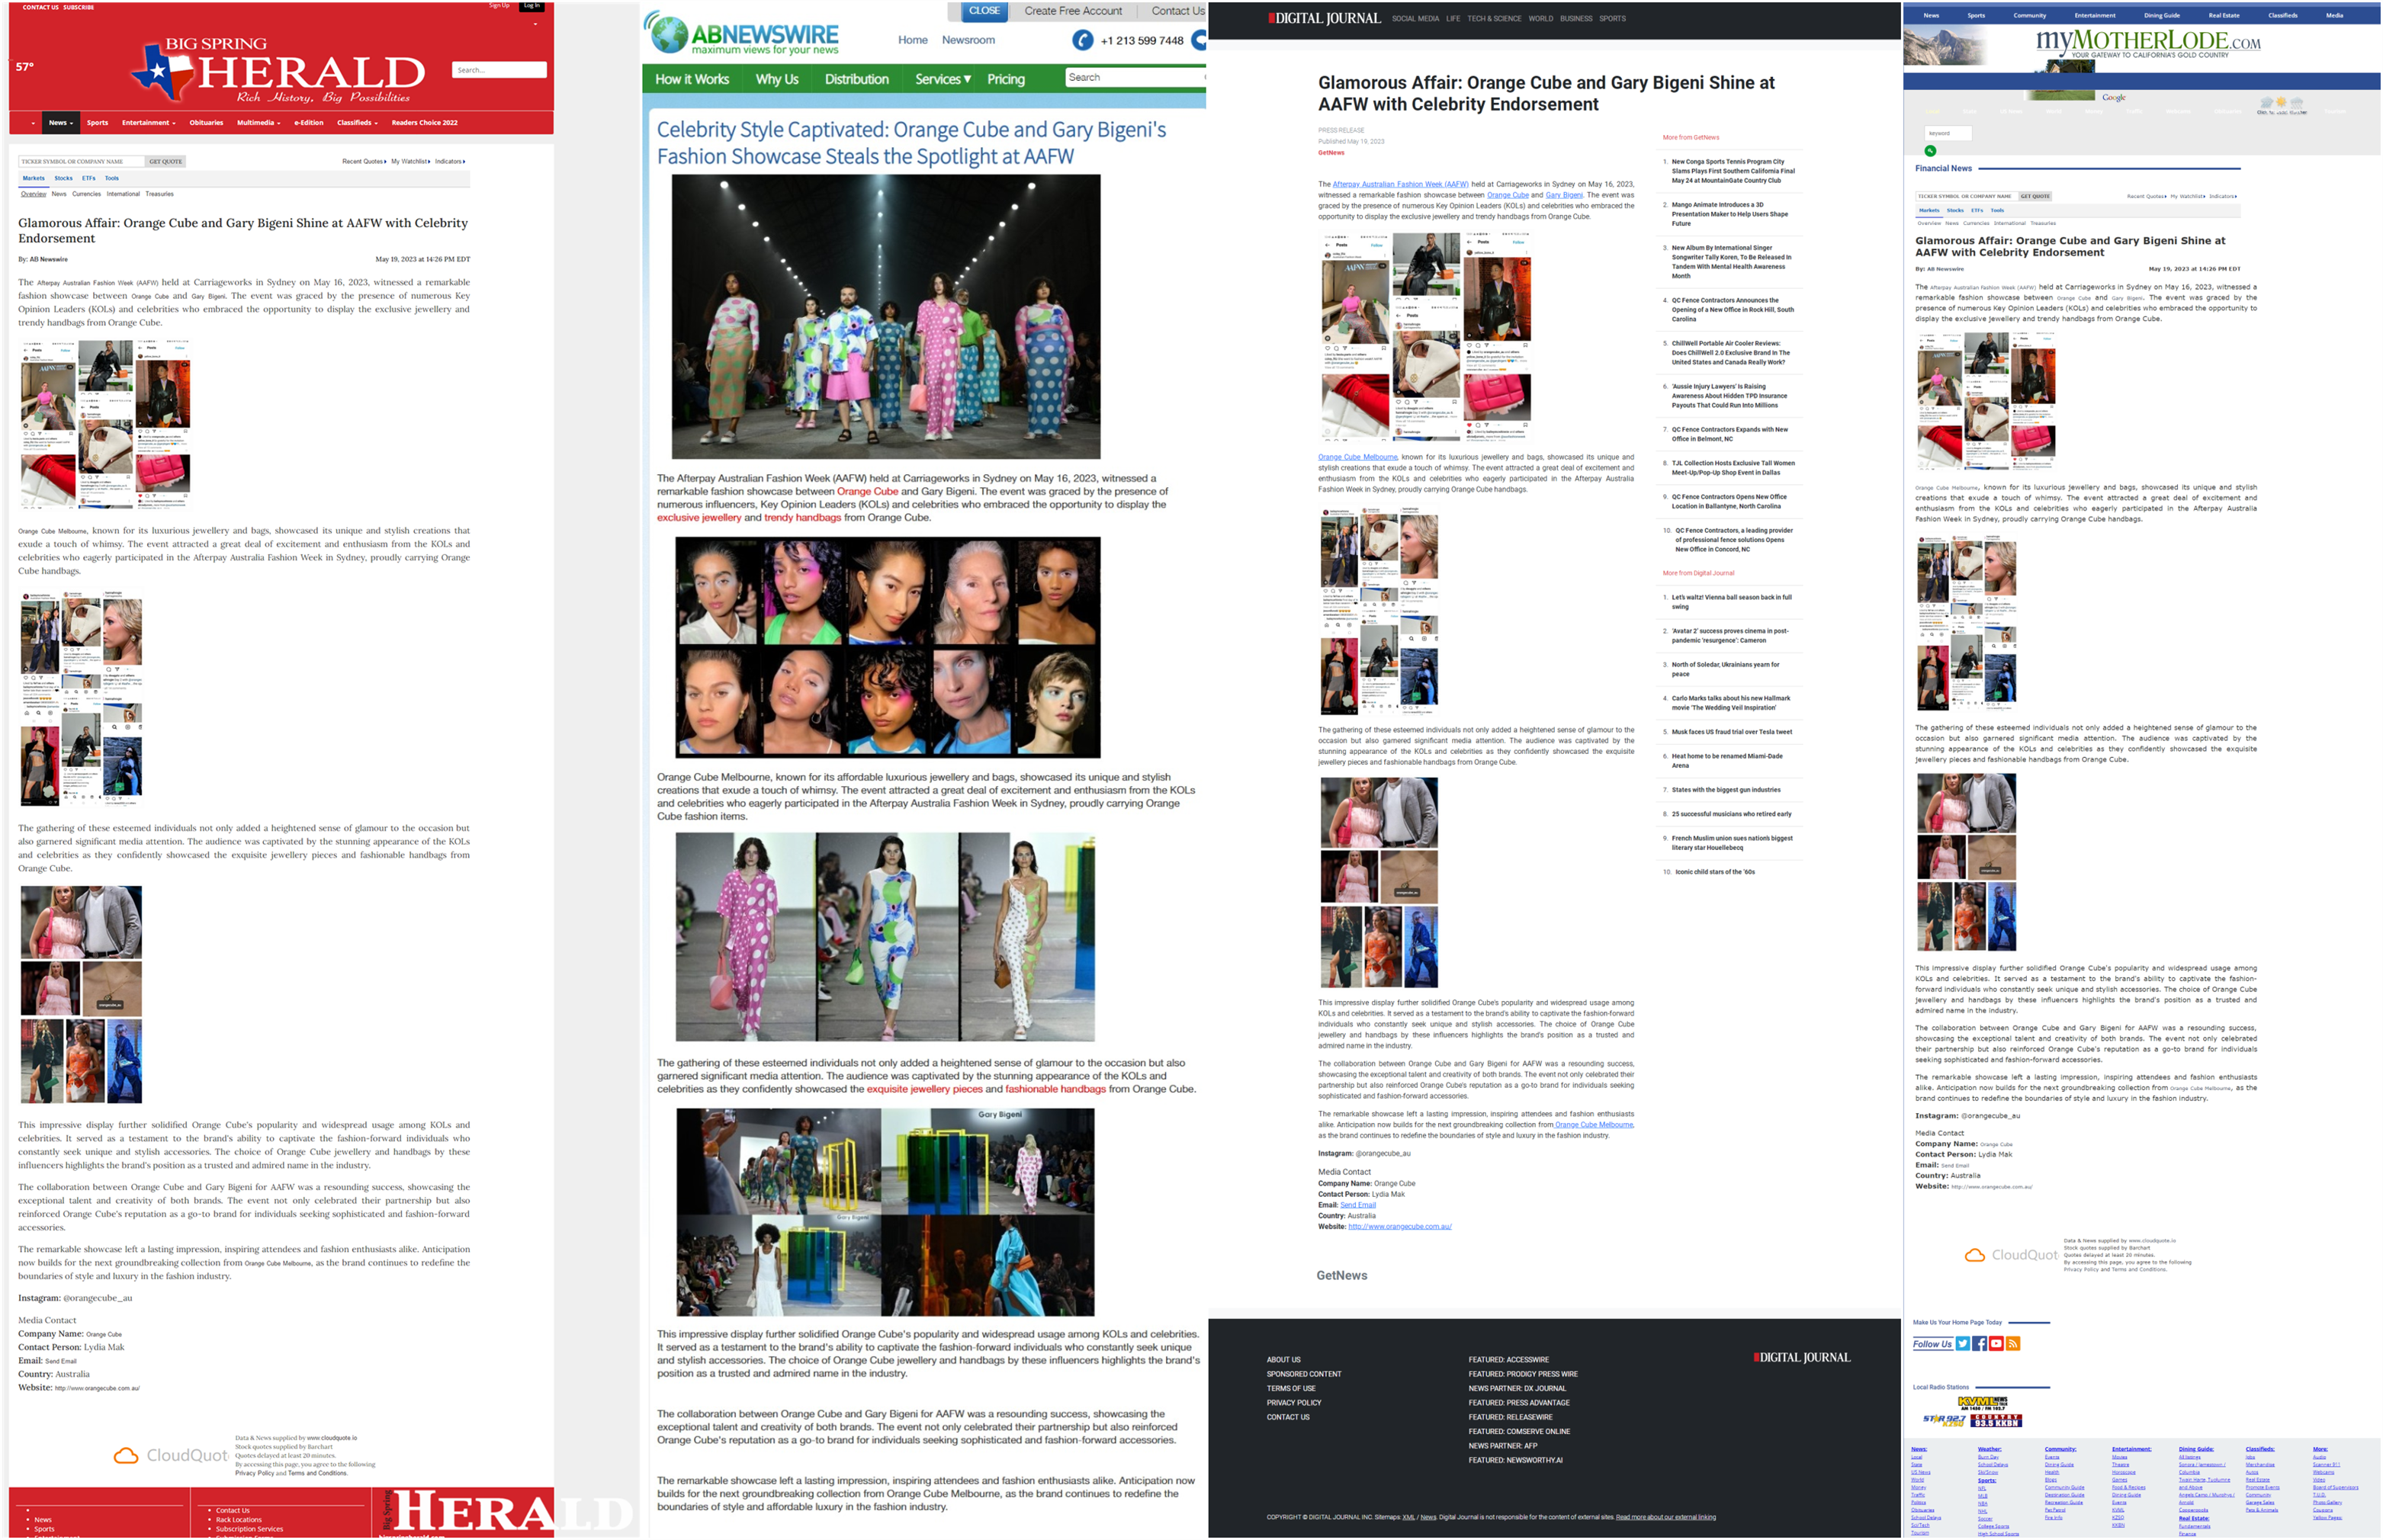Image resolution: width=2383 pixels, height=1540 pixels.
Task: Focus Herald search box
Action: [499, 70]
